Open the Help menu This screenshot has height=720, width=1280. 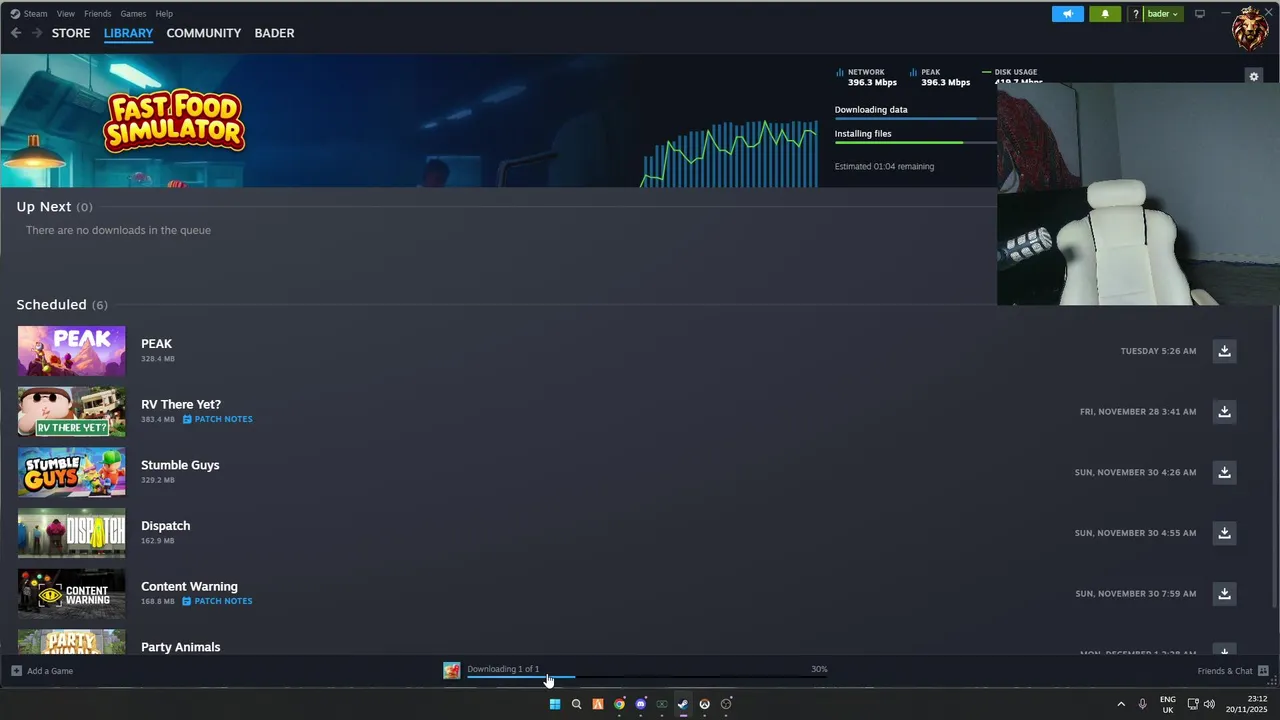click(165, 14)
